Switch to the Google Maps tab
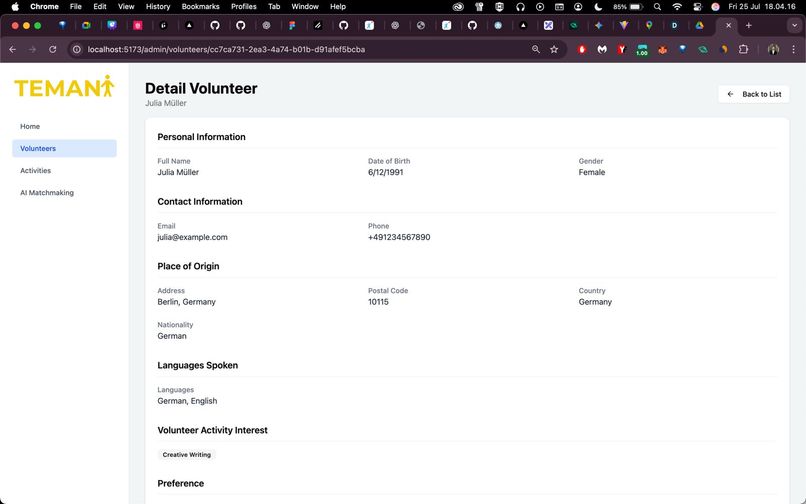 649,25
